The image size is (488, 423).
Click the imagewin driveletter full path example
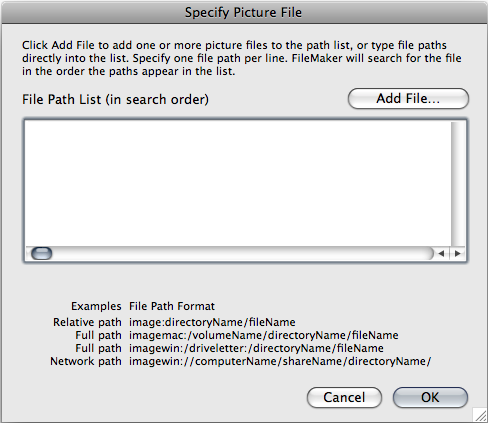256,348
